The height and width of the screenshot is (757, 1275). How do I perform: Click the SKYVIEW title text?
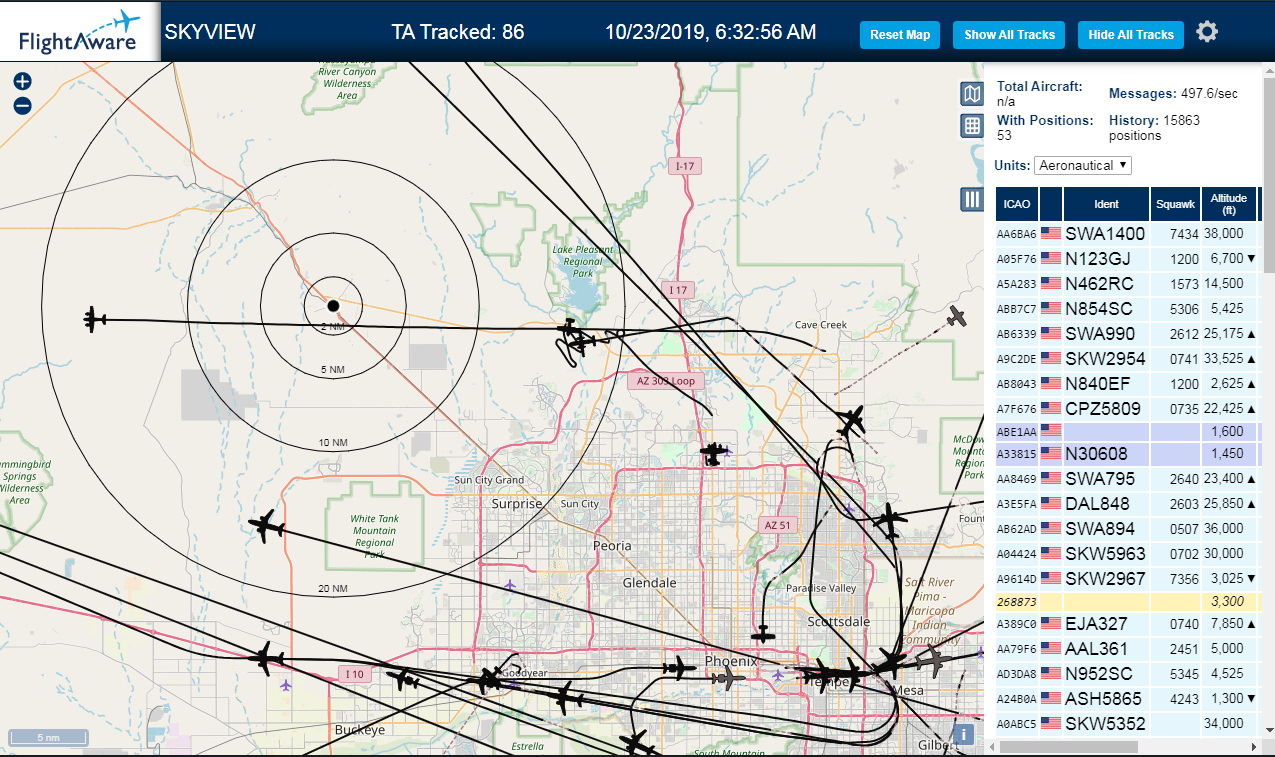coord(210,32)
